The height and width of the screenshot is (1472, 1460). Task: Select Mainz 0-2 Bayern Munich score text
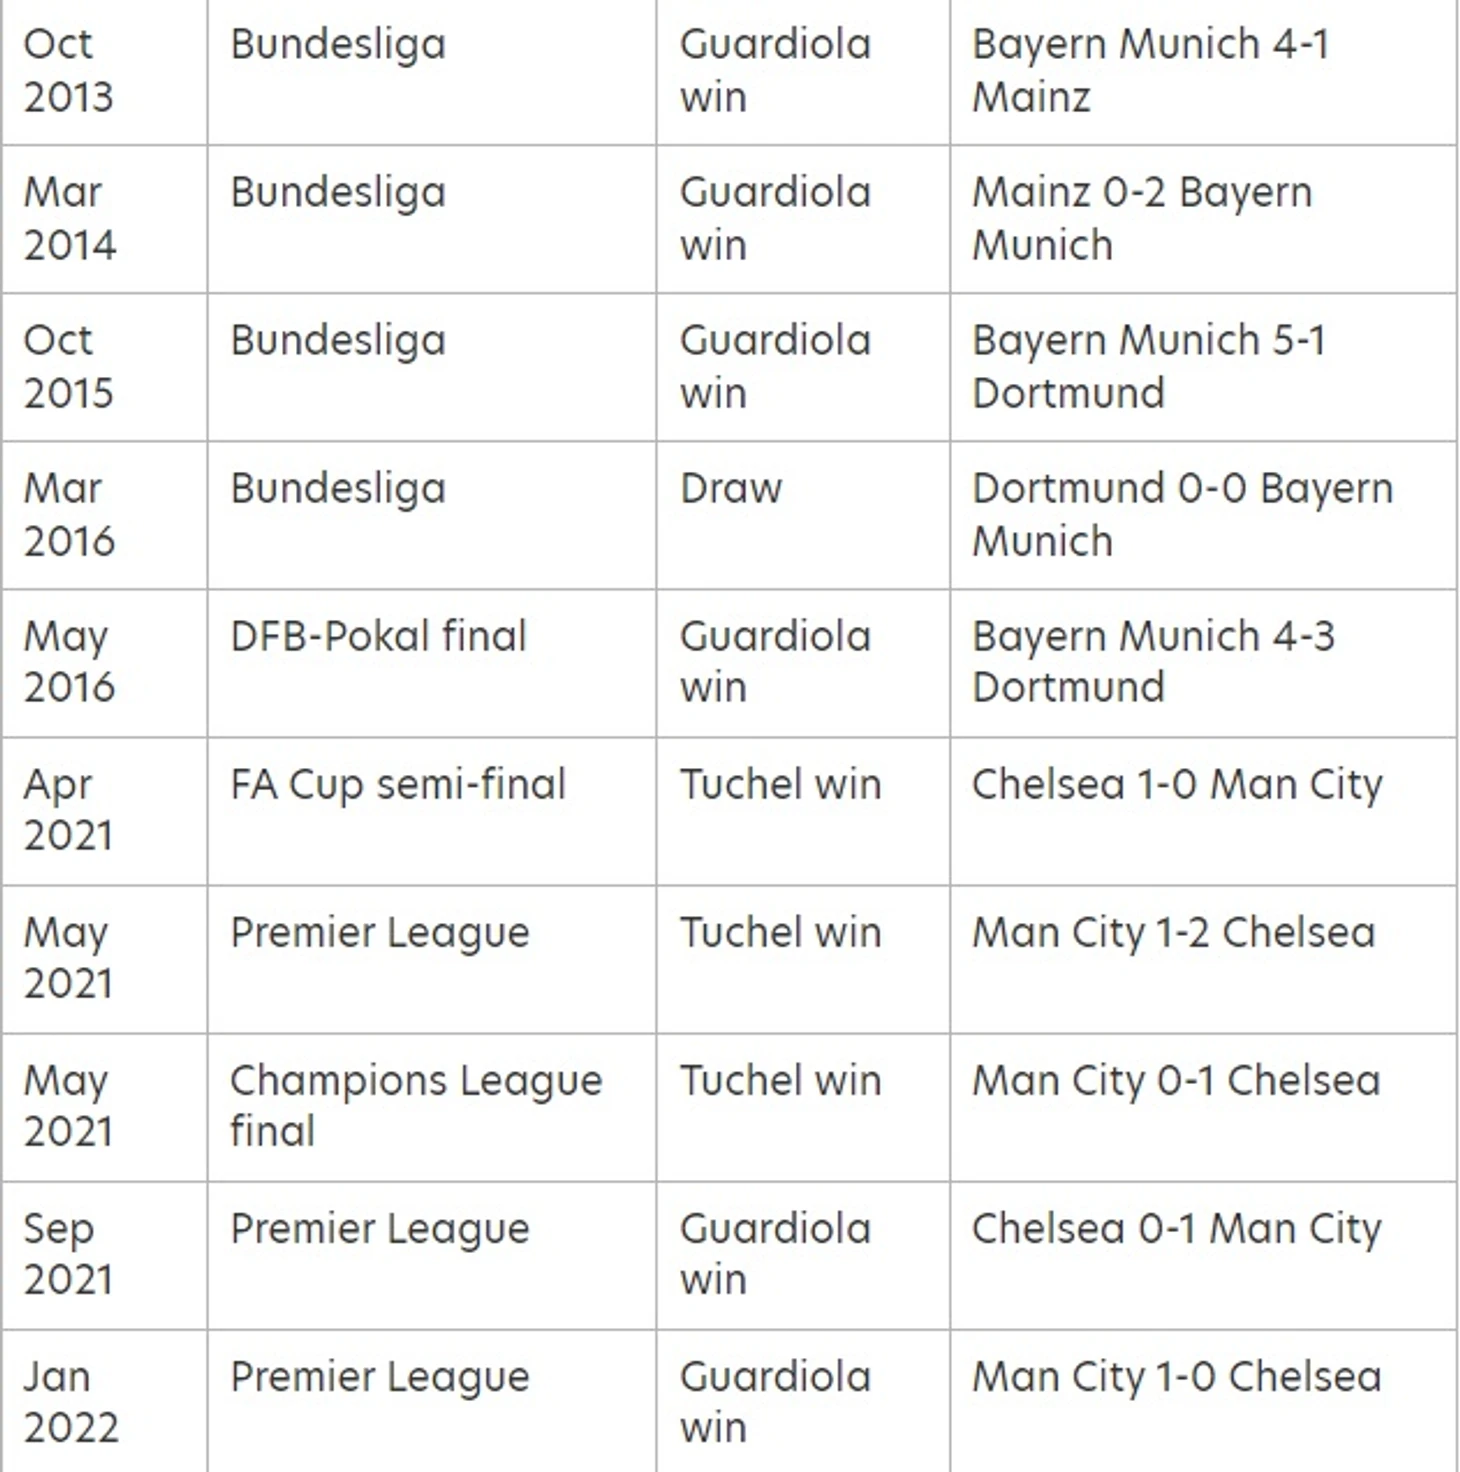click(x=1141, y=218)
